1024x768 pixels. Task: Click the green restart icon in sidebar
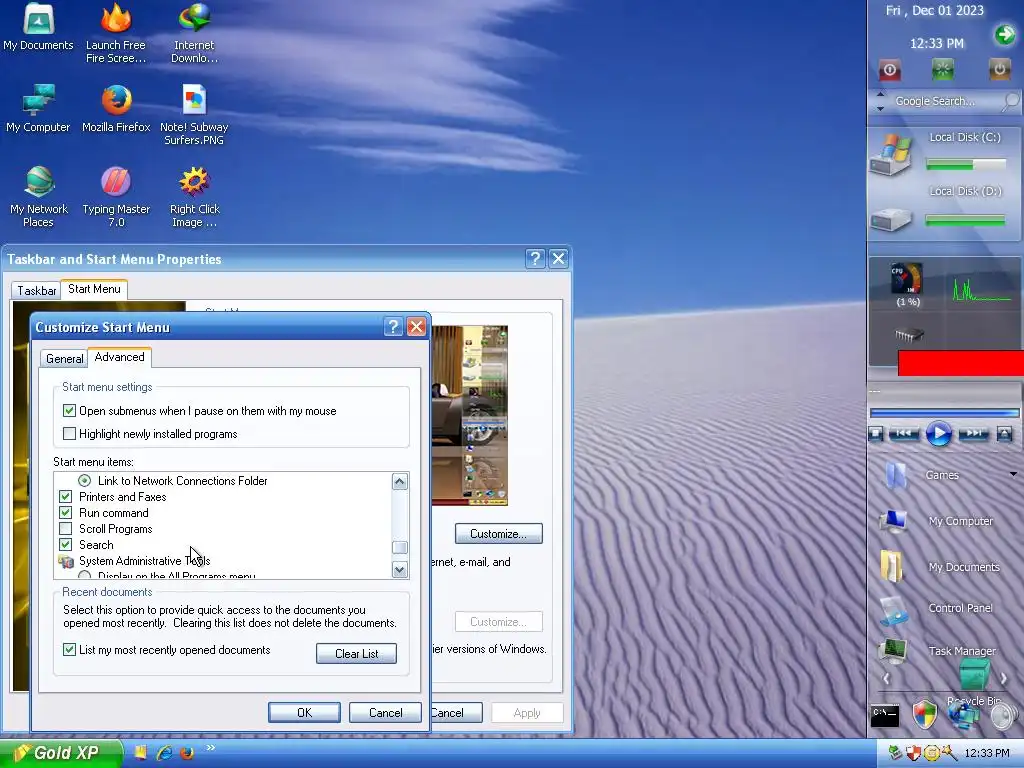tap(942, 69)
